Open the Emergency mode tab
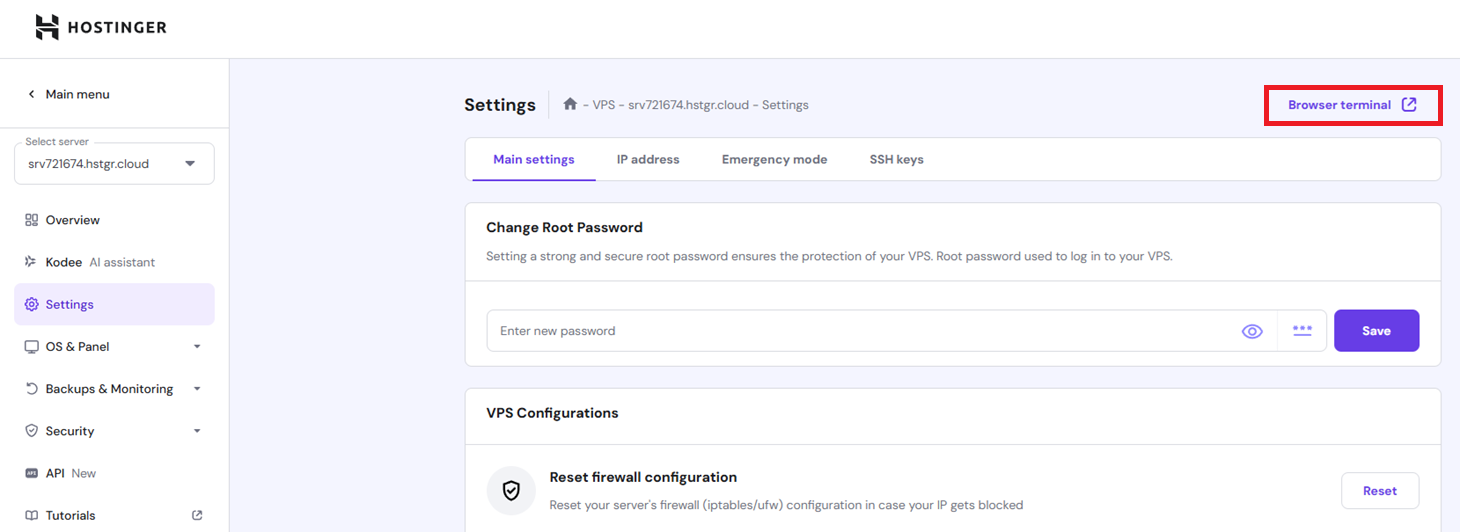This screenshot has height=532, width=1460. [x=774, y=160]
